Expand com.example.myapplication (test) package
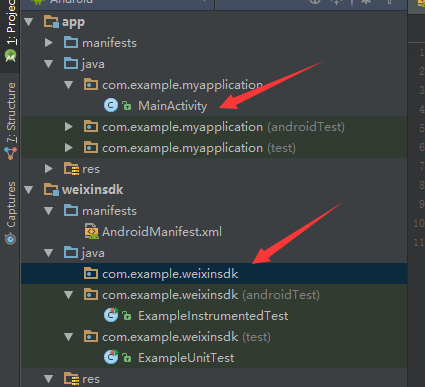Image resolution: width=425 pixels, height=387 pixels. coord(69,148)
